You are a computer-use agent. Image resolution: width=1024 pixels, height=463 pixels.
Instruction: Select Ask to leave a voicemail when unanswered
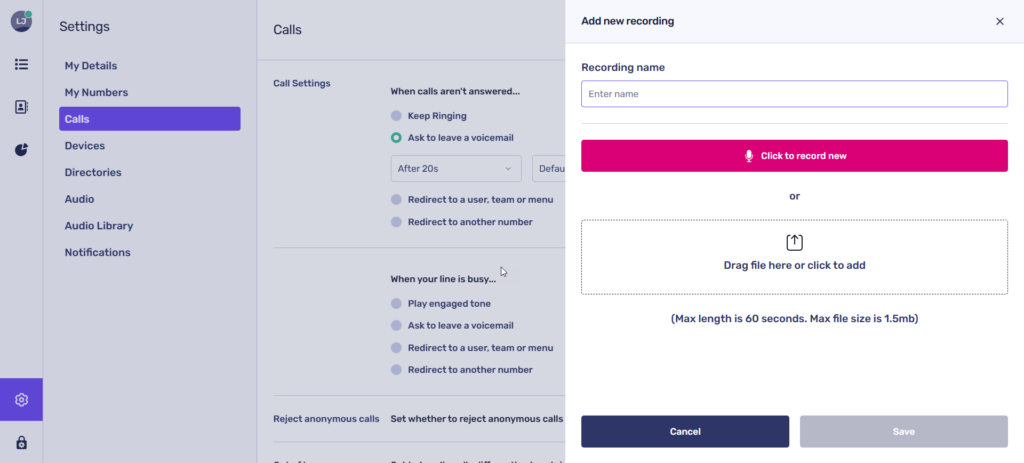[397, 137]
